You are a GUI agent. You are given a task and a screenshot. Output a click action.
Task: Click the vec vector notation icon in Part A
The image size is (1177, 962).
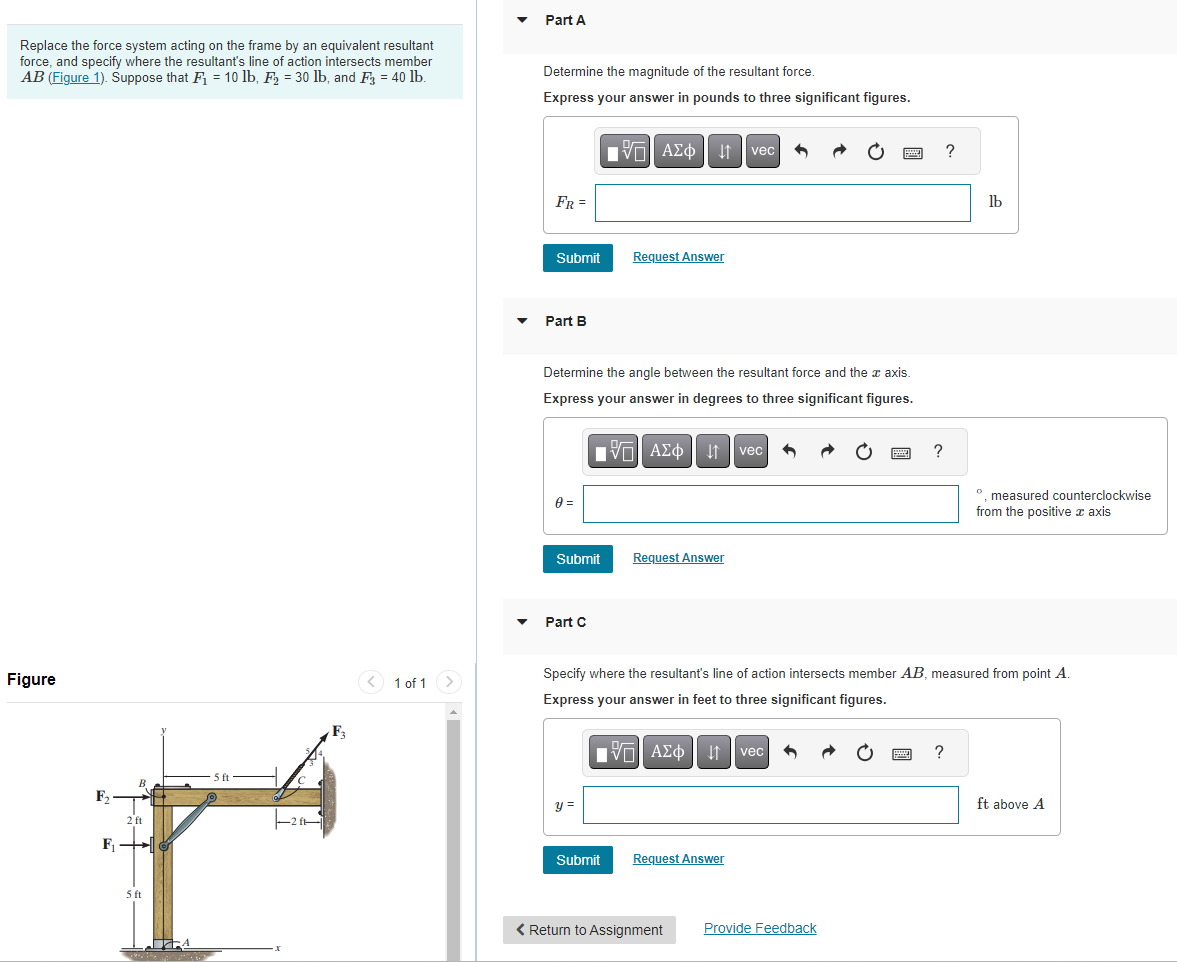[x=762, y=150]
